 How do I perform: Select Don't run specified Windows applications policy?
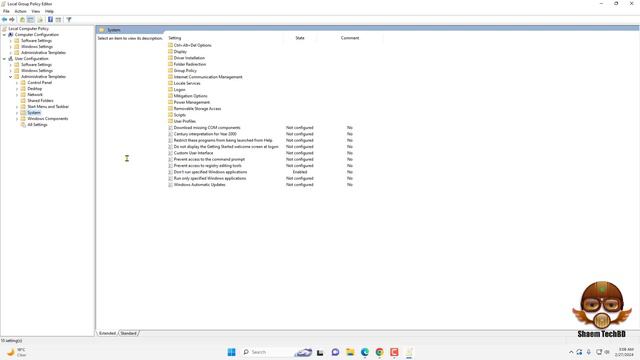pos(210,172)
